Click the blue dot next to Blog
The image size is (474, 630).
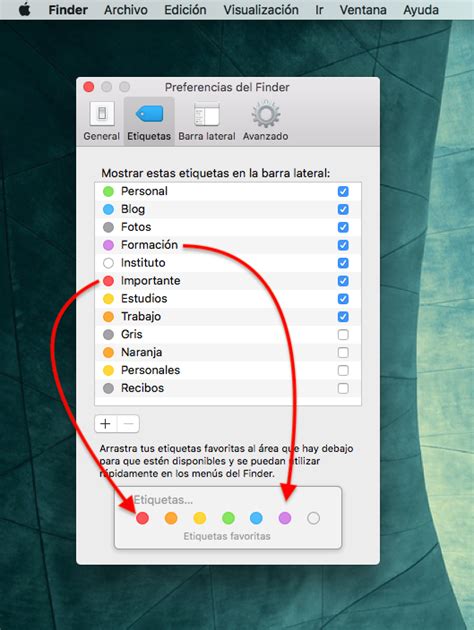click(108, 209)
